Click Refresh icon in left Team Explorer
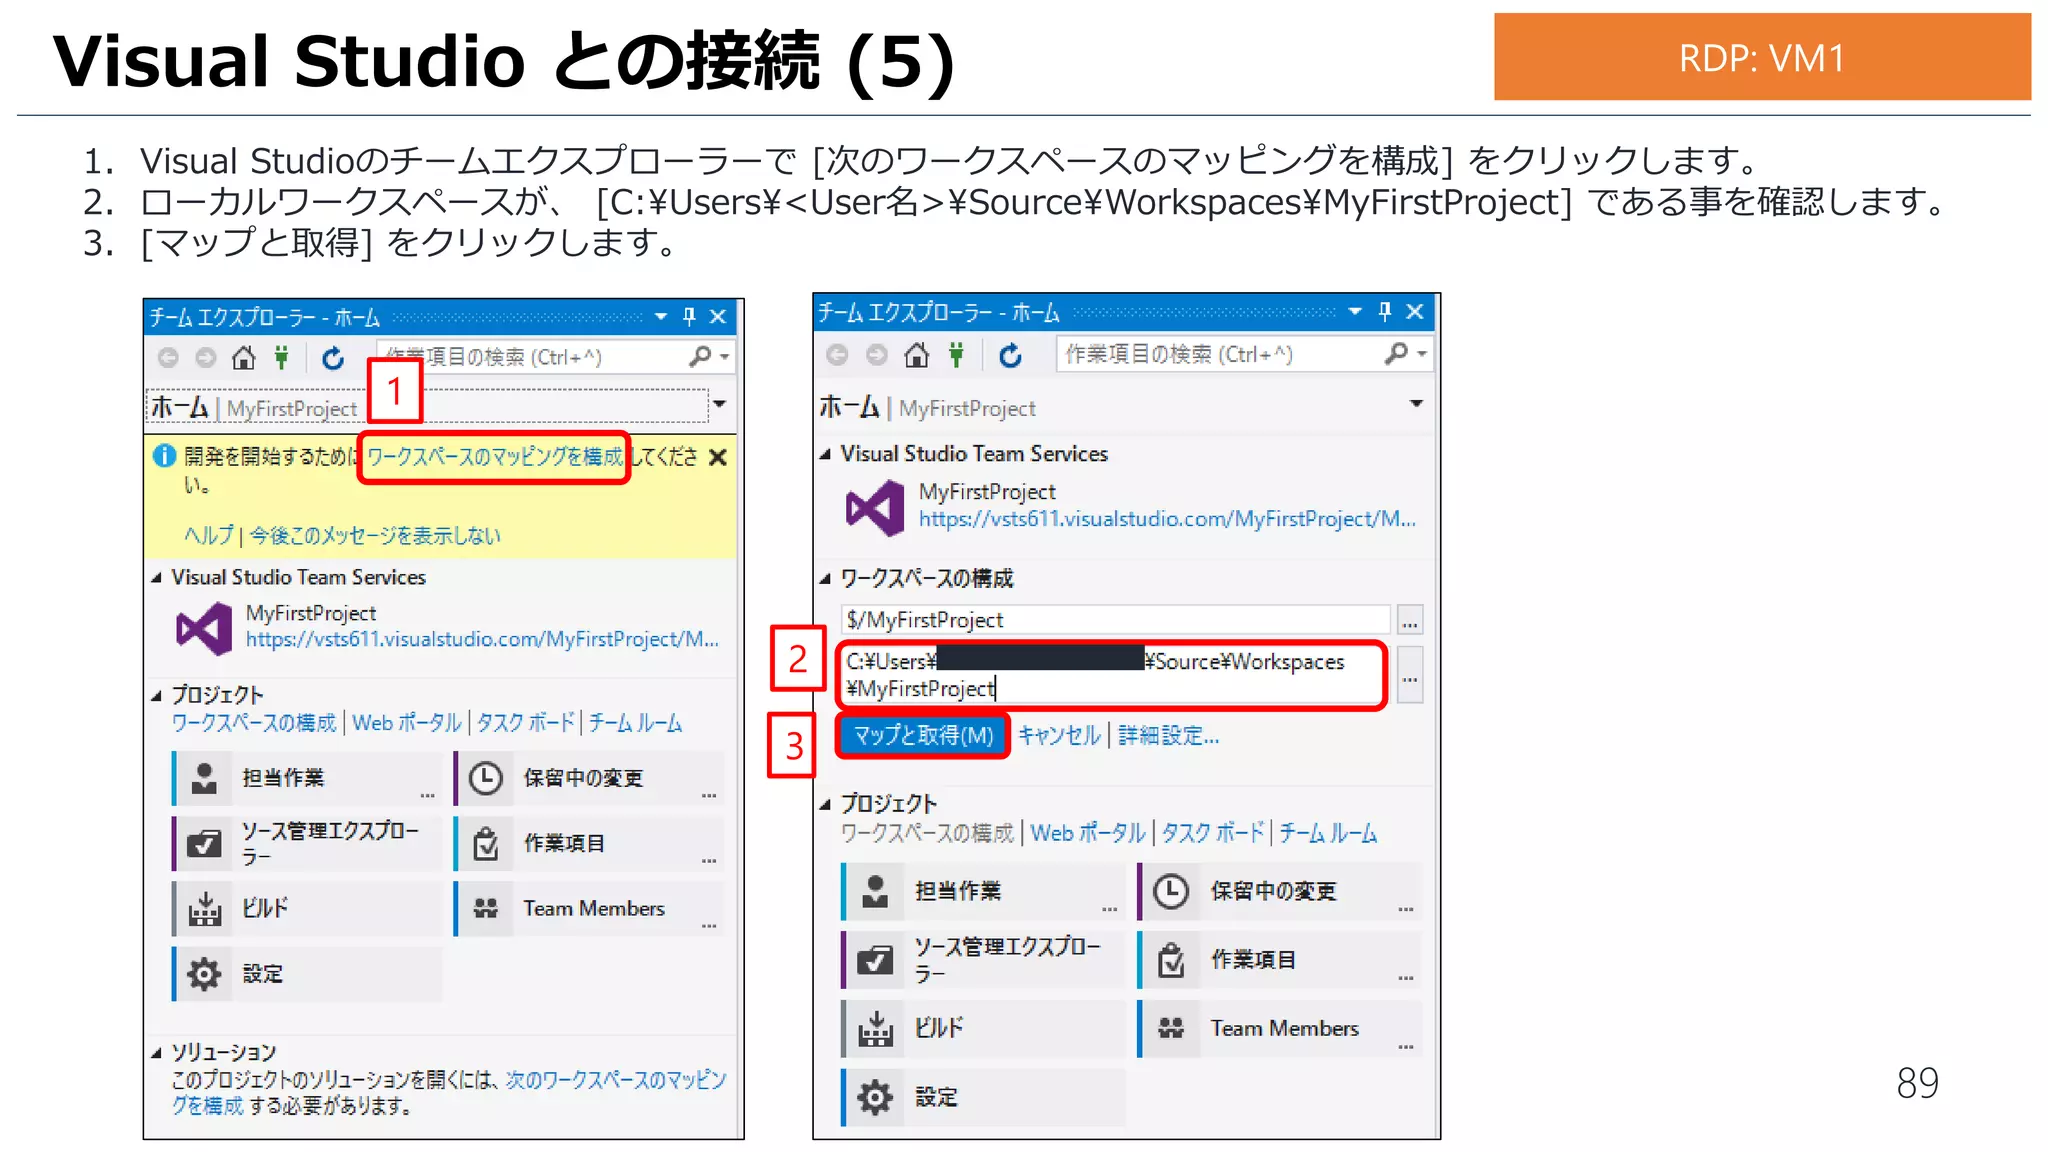 (333, 357)
